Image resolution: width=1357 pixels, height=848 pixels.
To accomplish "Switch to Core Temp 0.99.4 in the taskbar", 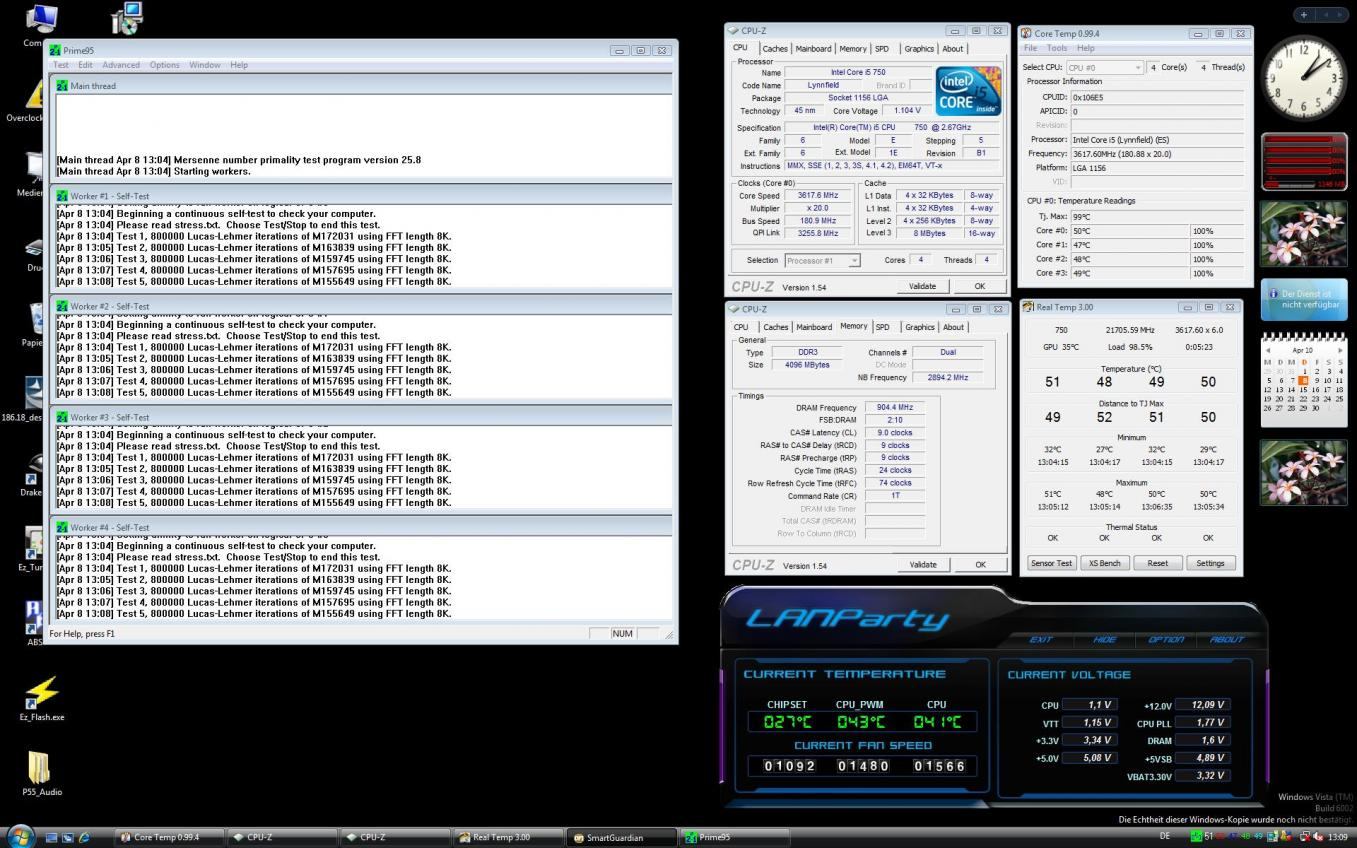I will pyautogui.click(x=169, y=837).
